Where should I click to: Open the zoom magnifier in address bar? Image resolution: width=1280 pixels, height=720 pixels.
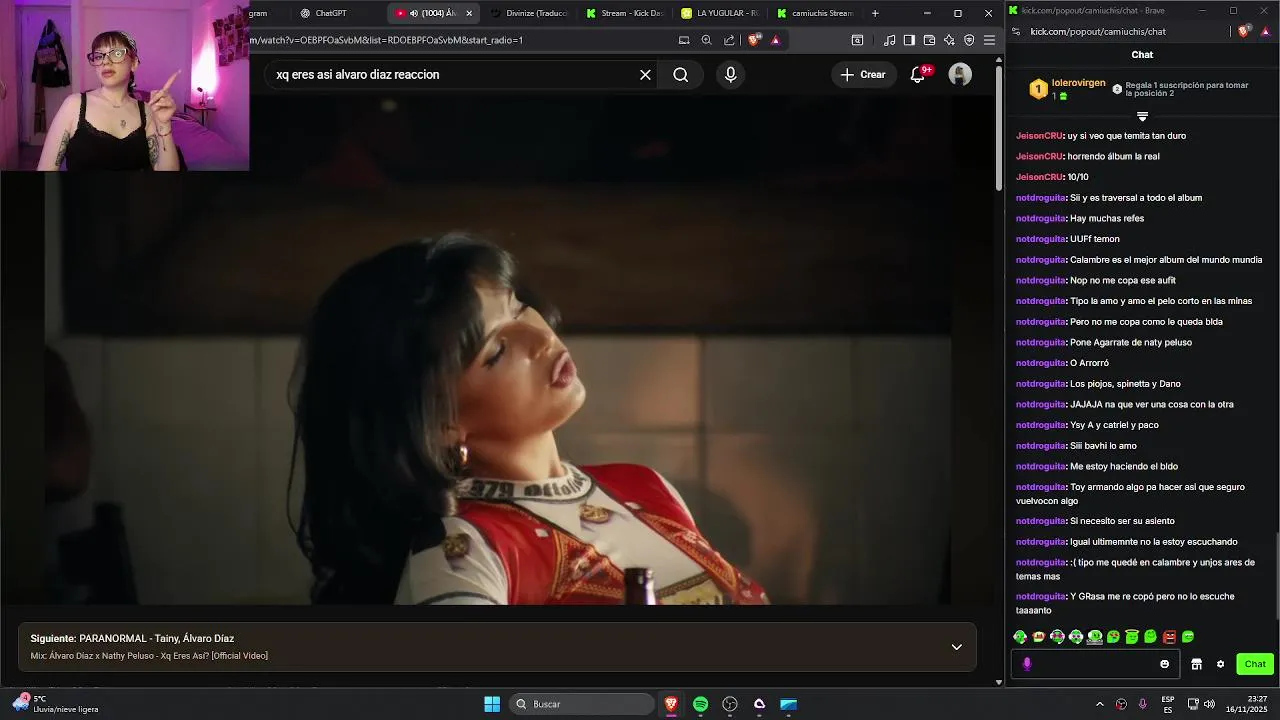click(706, 40)
